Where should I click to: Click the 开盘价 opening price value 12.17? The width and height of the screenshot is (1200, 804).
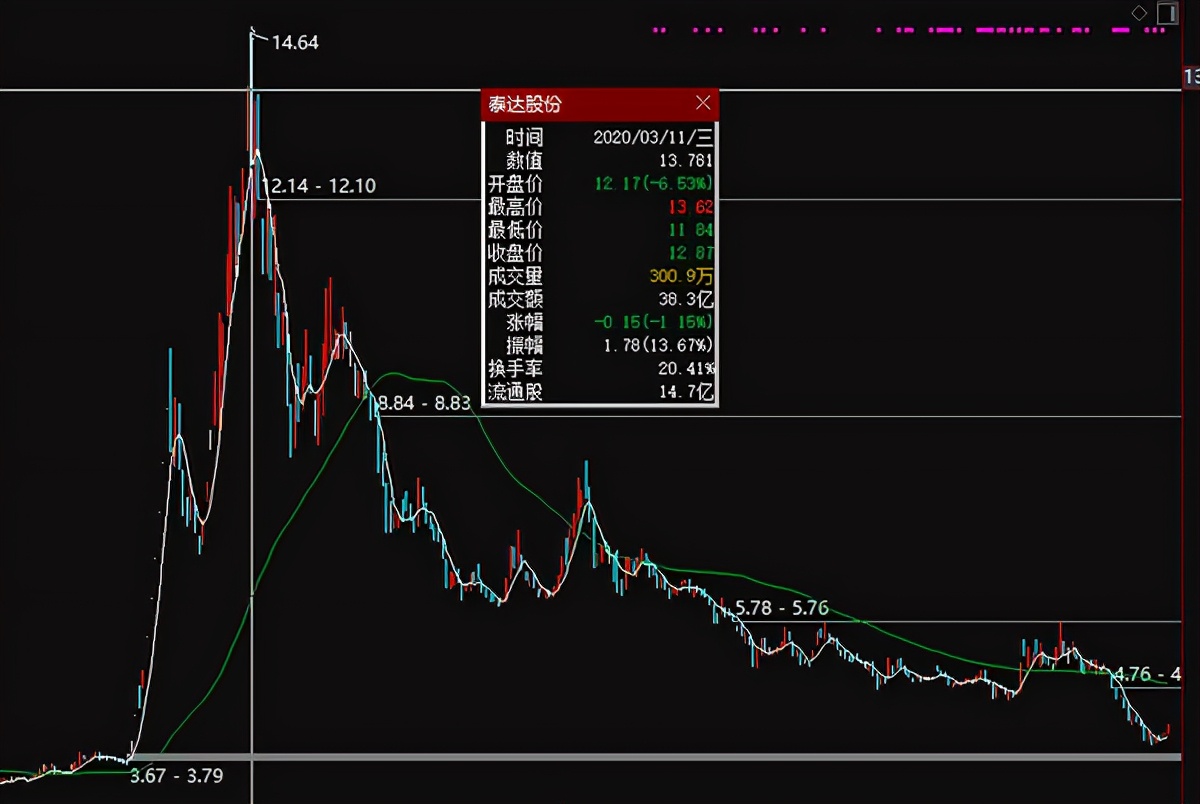(x=655, y=183)
